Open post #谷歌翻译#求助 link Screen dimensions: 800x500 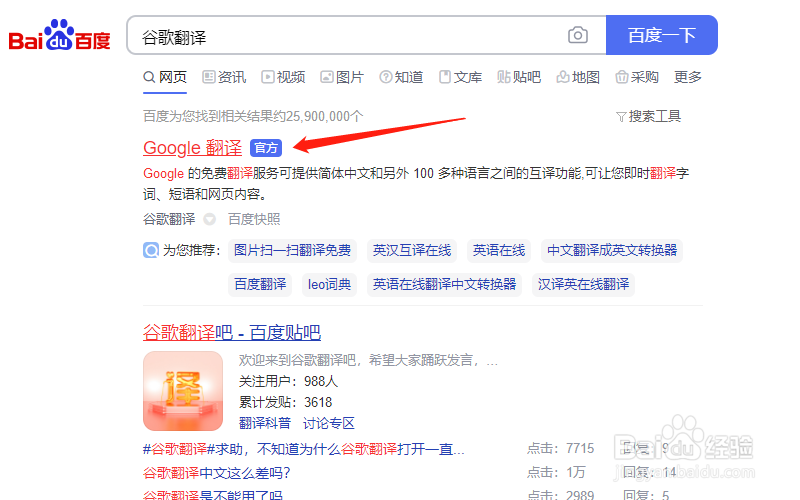pos(304,449)
